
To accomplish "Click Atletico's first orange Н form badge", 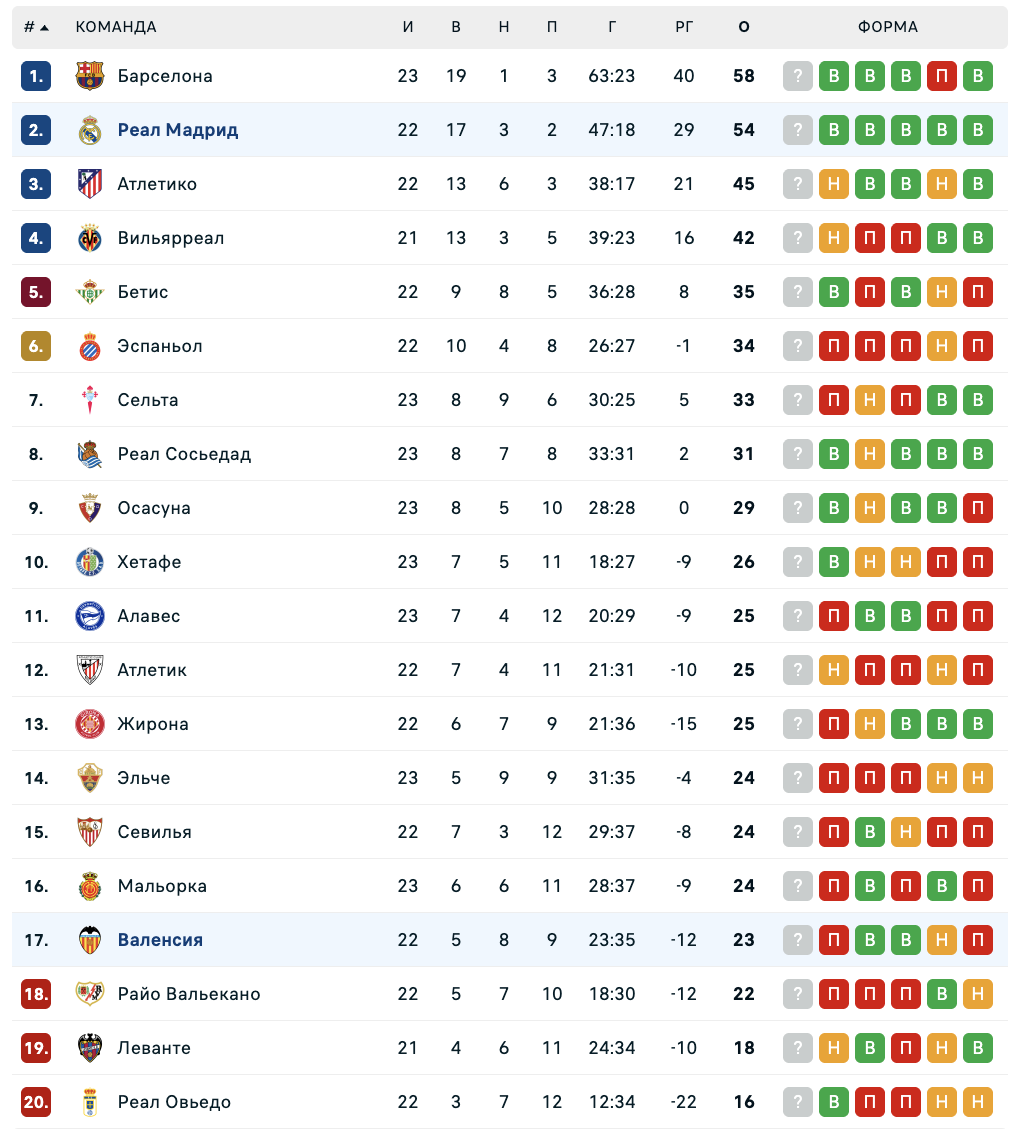I will click(x=834, y=184).
